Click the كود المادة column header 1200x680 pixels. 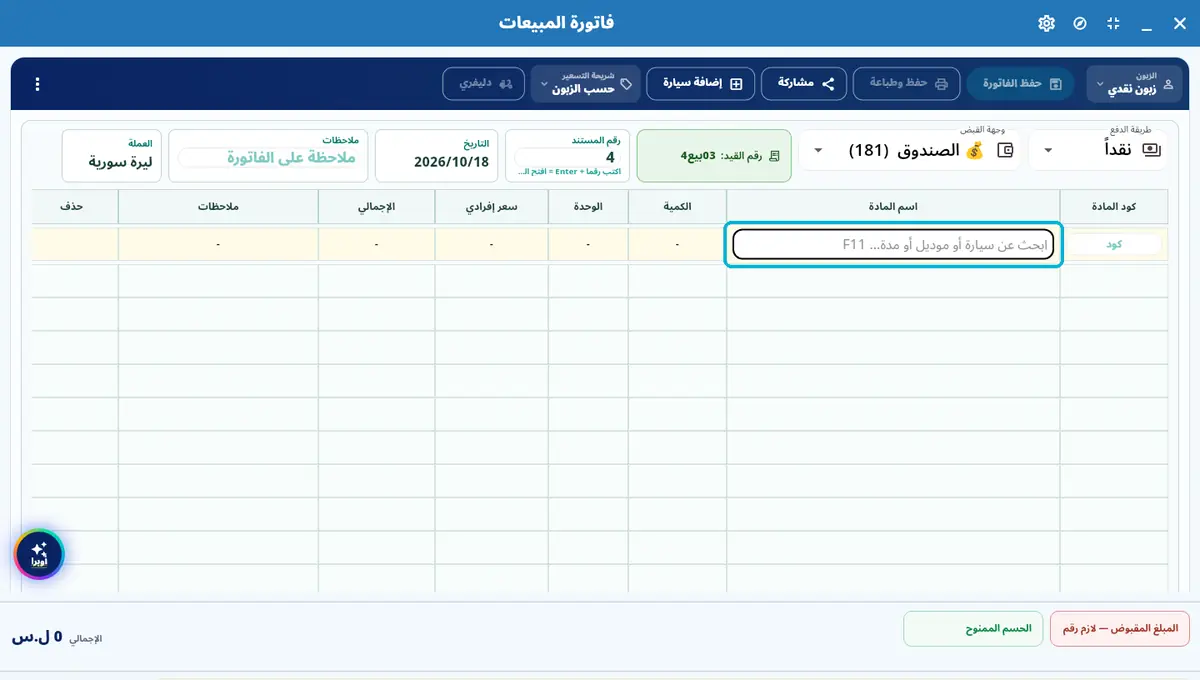coord(1114,206)
